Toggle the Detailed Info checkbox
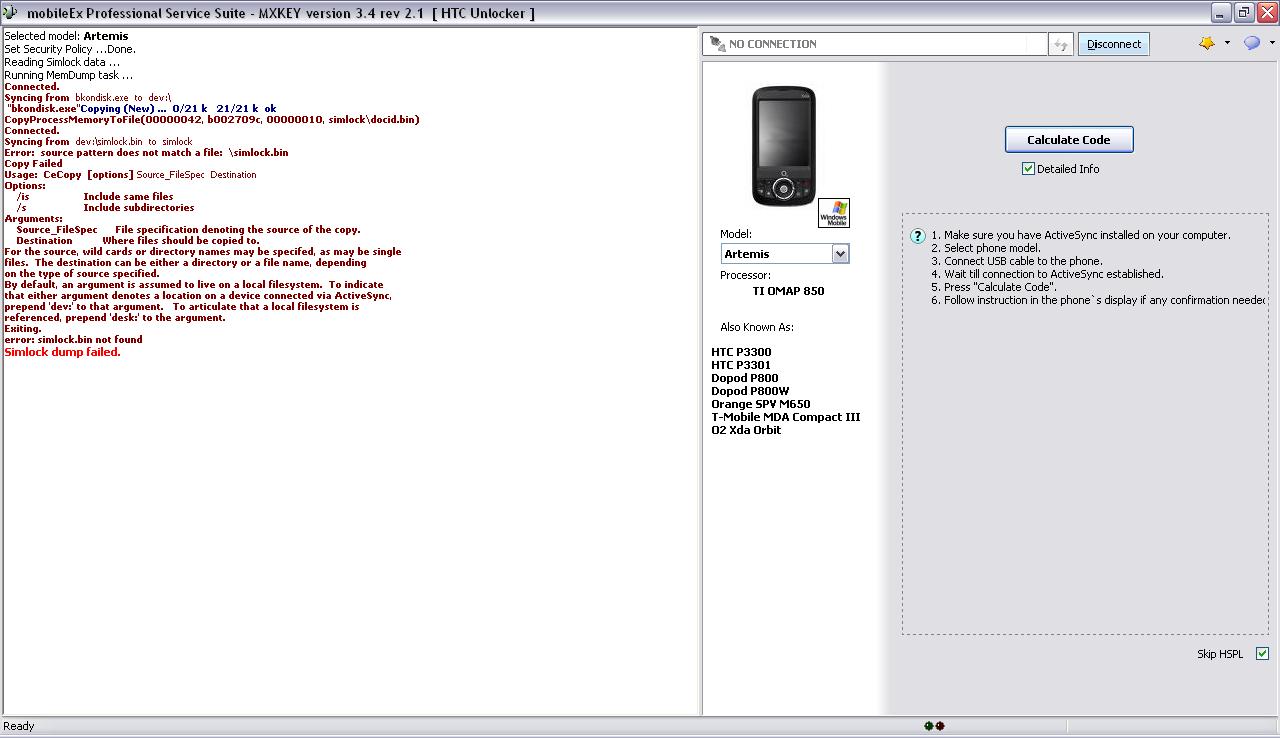Screen dimensions: 1280x738 1028,169
